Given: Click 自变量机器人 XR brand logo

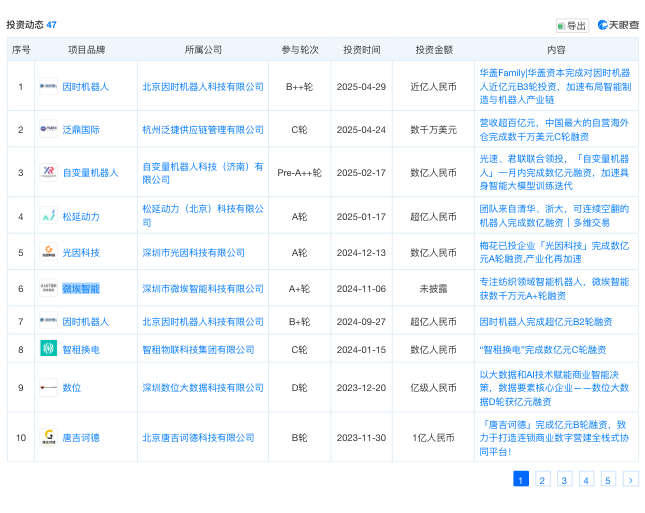Looking at the screenshot, I should [x=48, y=172].
